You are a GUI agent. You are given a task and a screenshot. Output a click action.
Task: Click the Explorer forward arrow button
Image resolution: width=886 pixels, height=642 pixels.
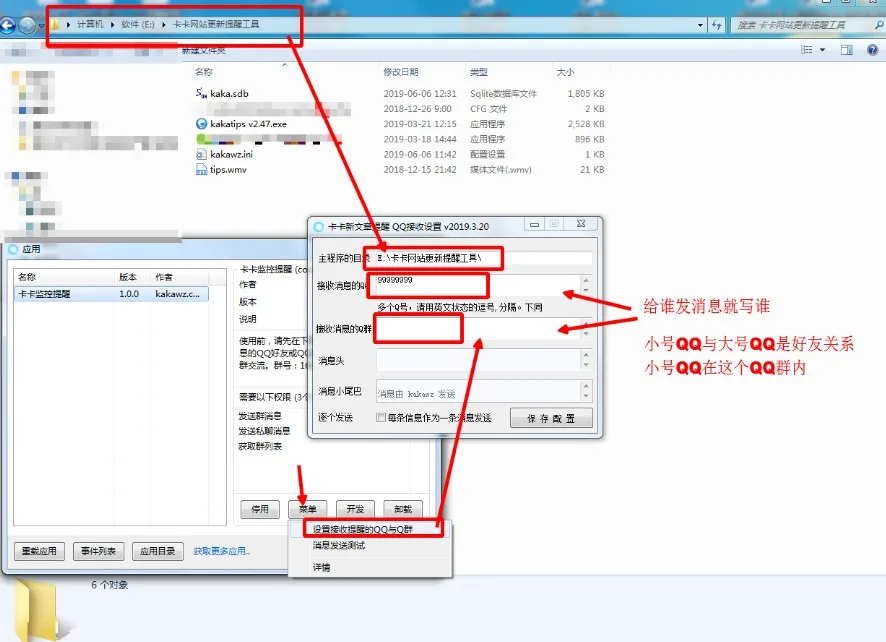click(x=26, y=25)
